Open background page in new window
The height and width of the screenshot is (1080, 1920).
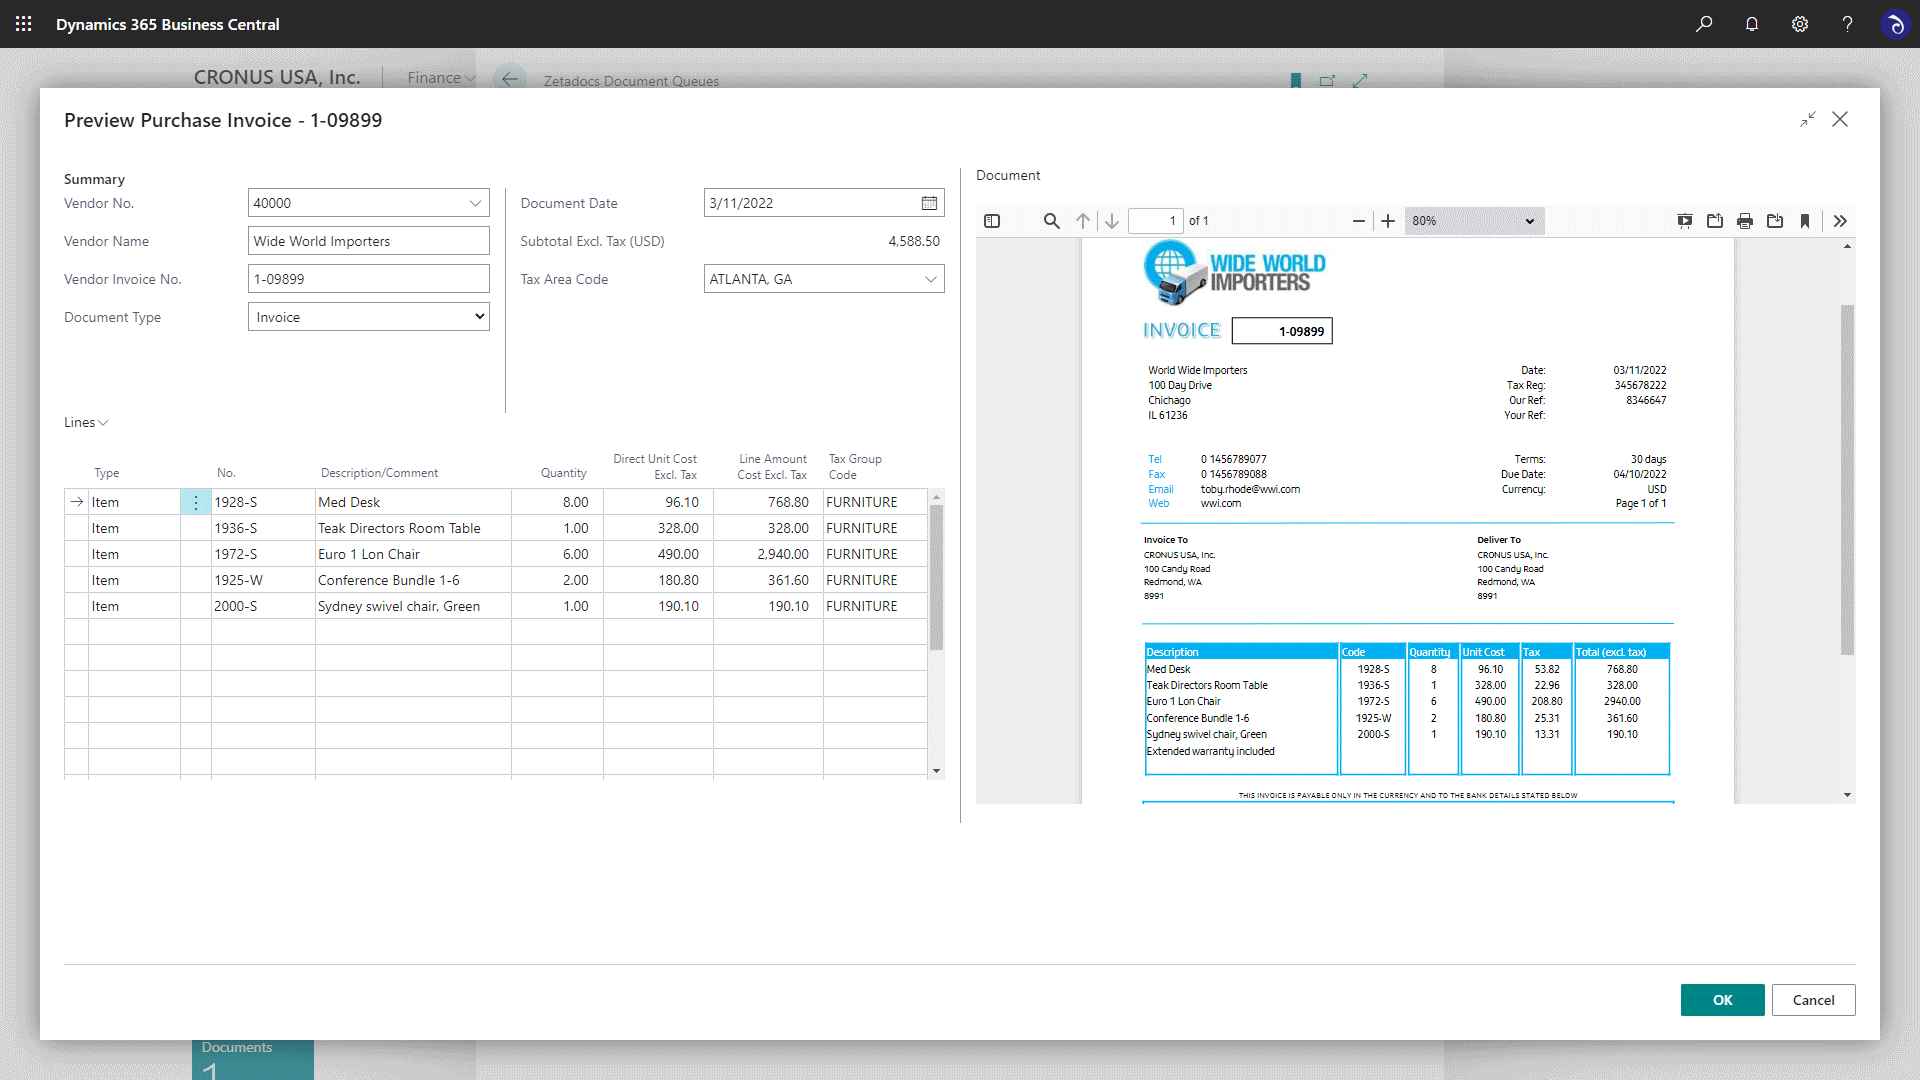click(x=1327, y=81)
